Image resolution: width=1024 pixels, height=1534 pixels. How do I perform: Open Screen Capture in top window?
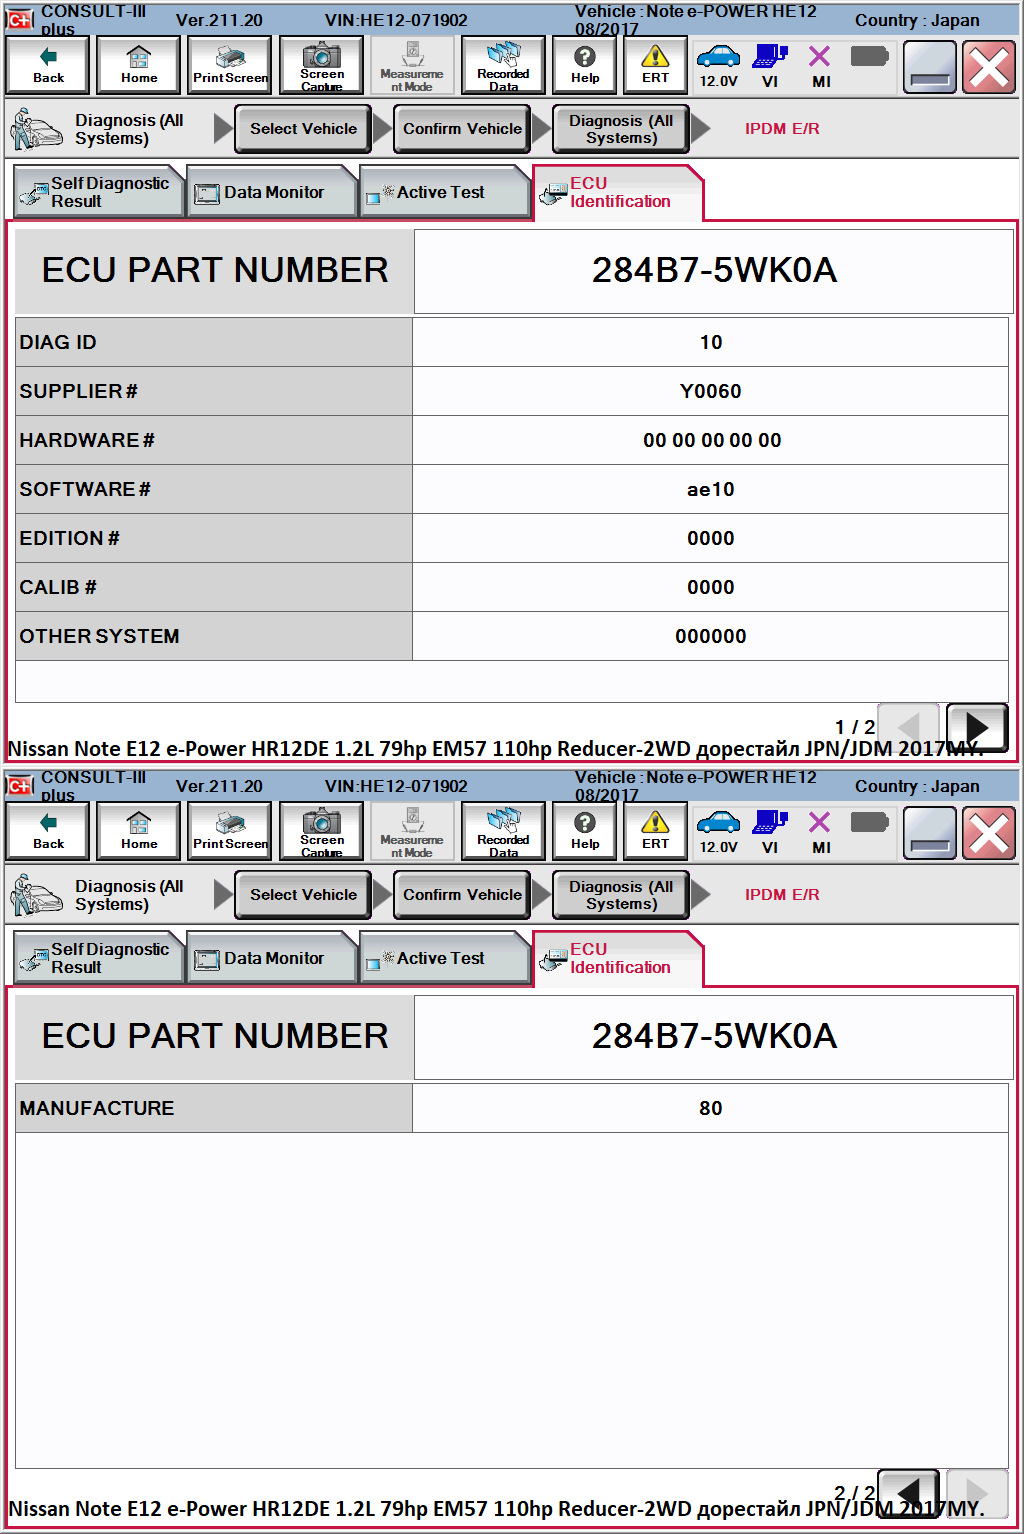pos(322,65)
